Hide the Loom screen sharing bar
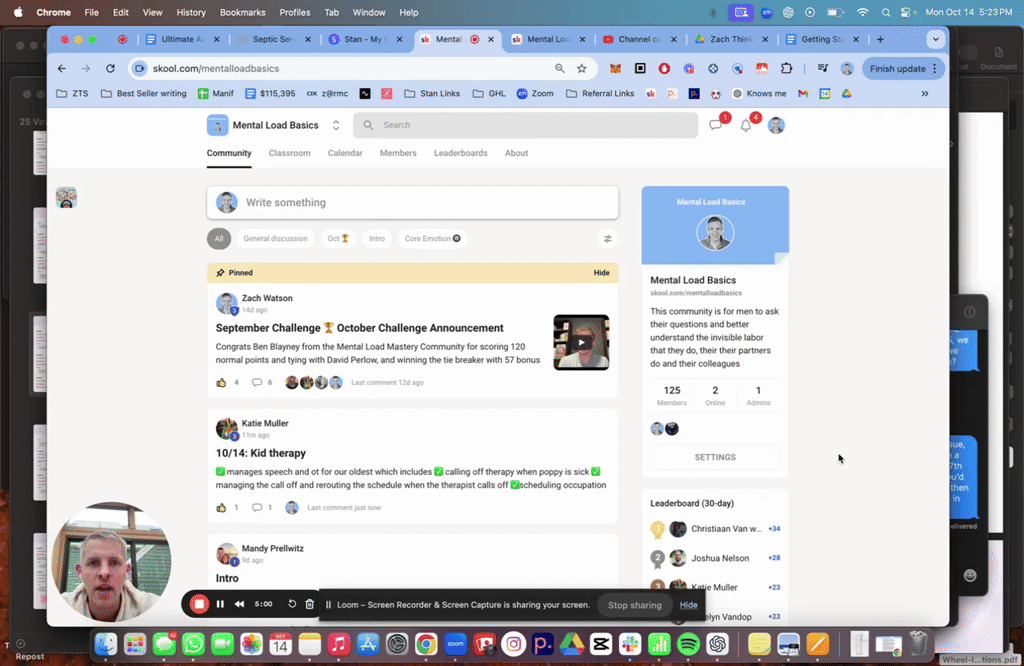 (688, 605)
